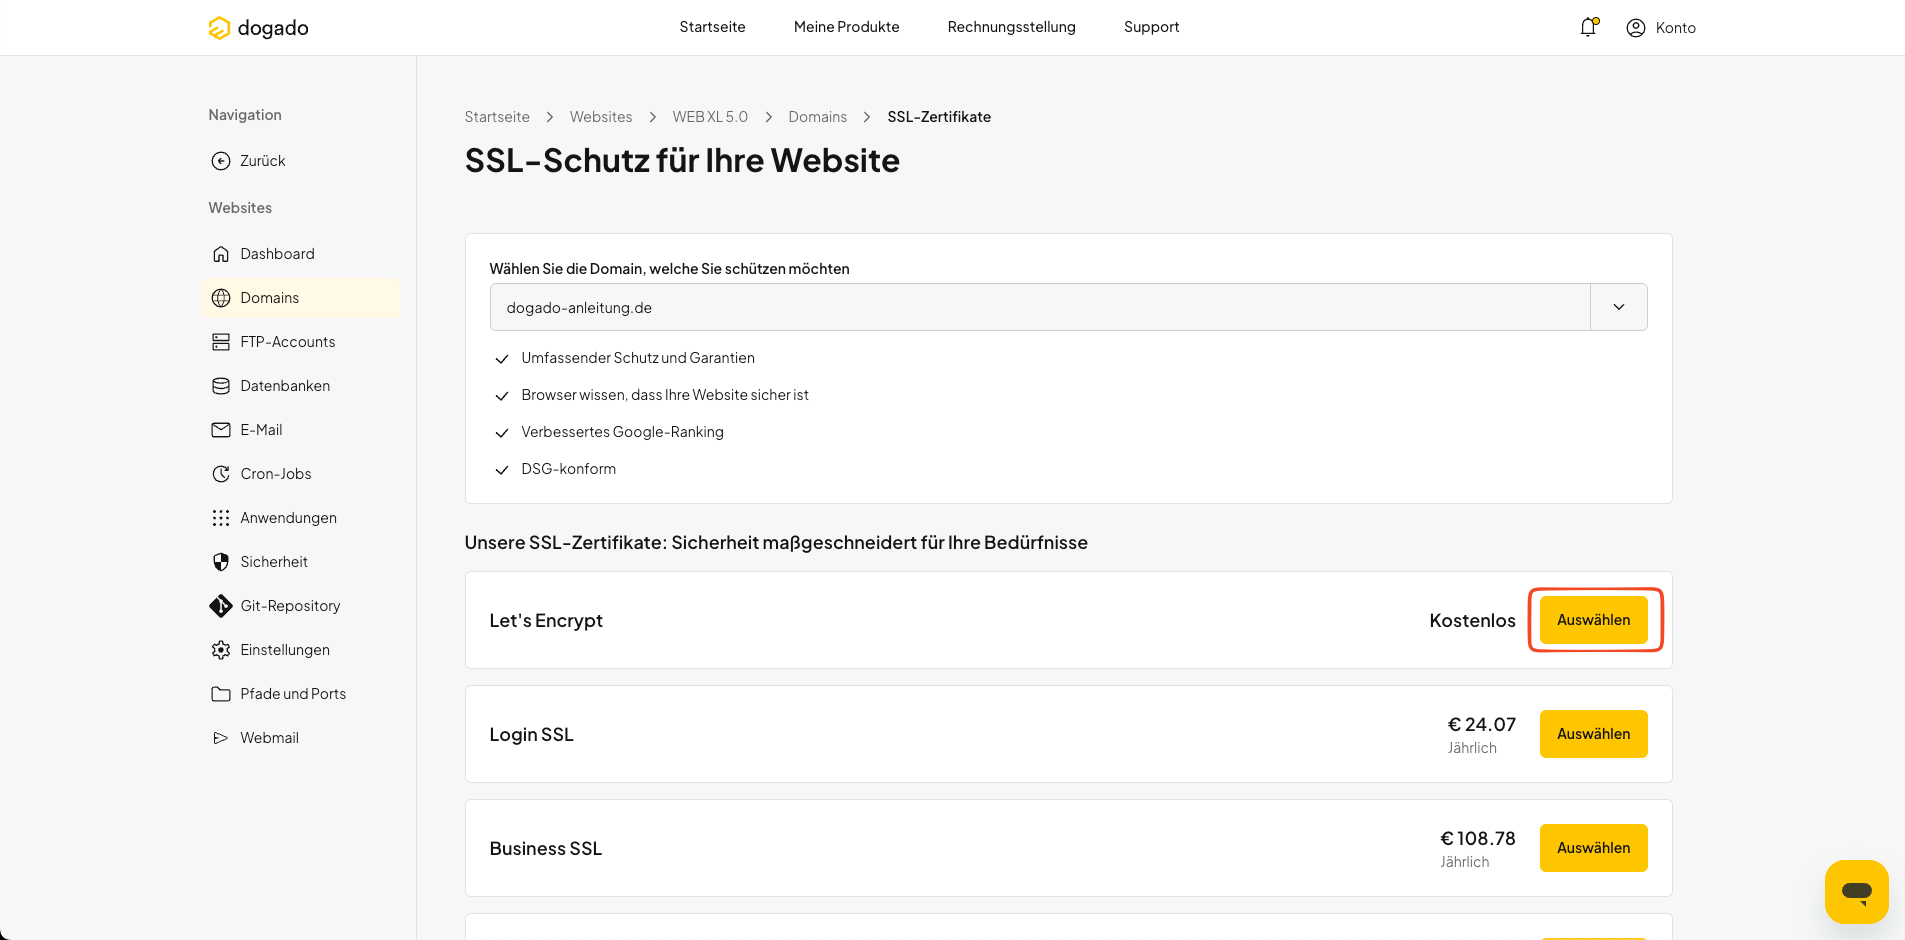Click the Login SSL certificate name
The width and height of the screenshot is (1905, 940).
[x=531, y=734]
